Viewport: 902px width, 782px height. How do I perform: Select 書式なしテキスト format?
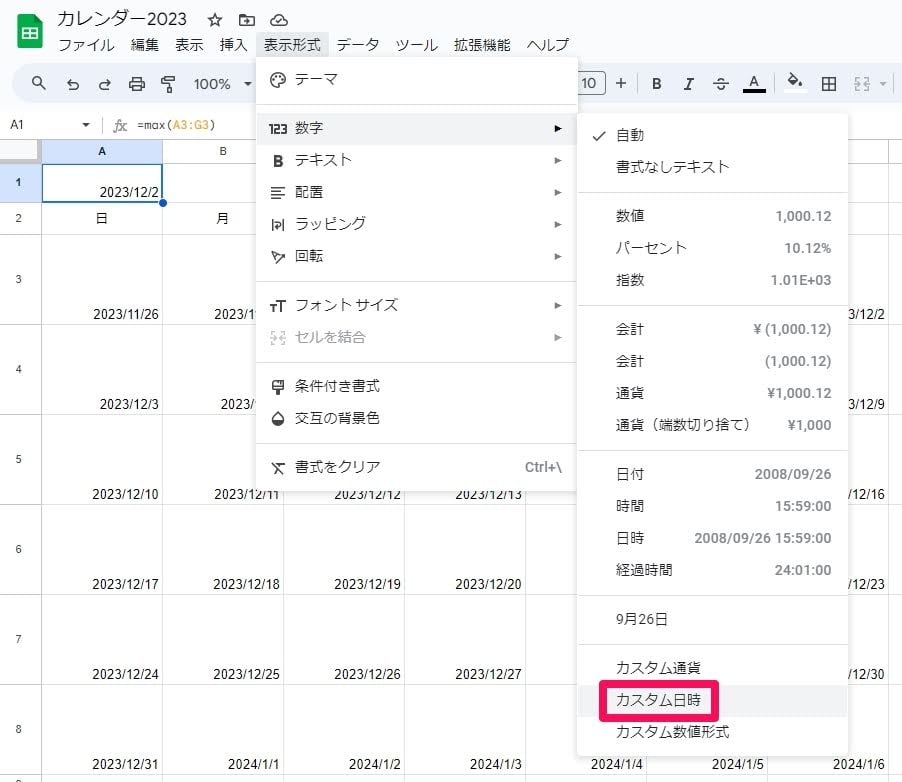[x=712, y=167]
